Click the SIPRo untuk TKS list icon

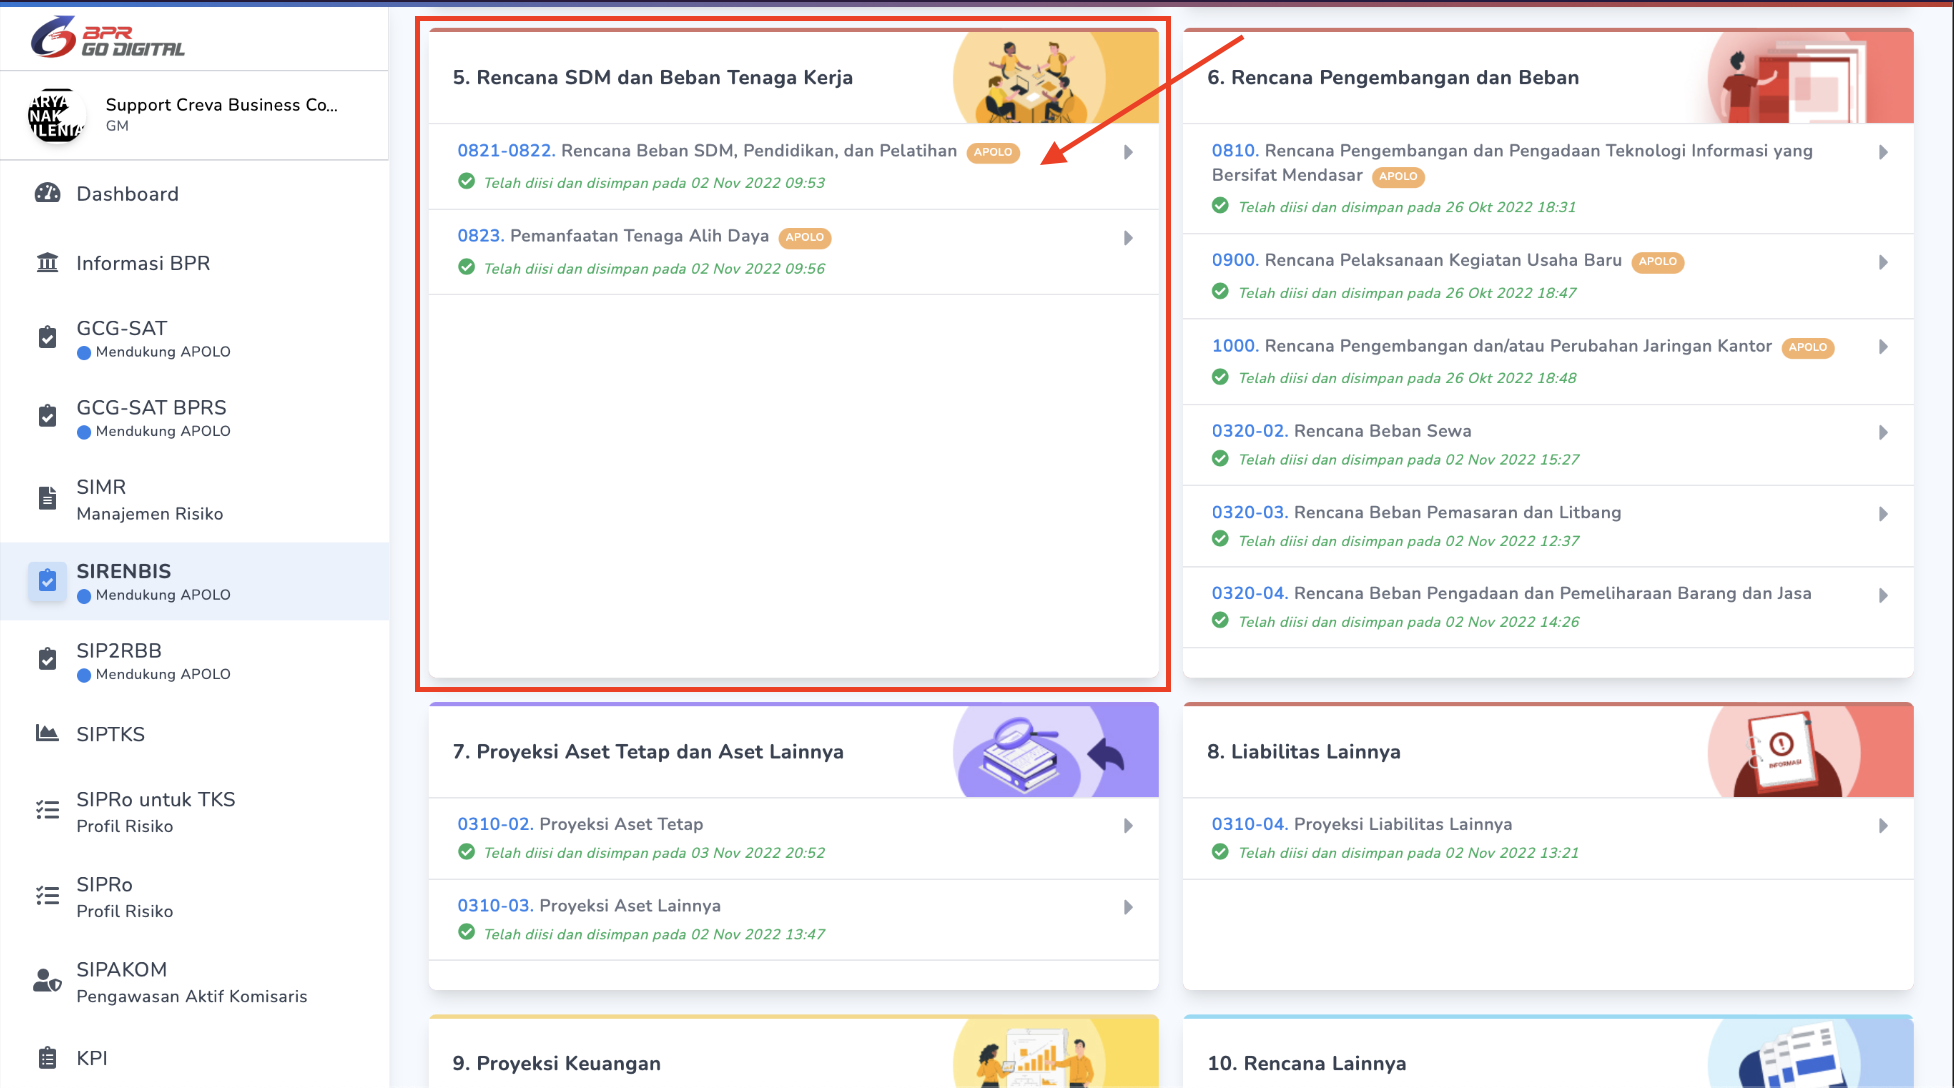(x=47, y=810)
